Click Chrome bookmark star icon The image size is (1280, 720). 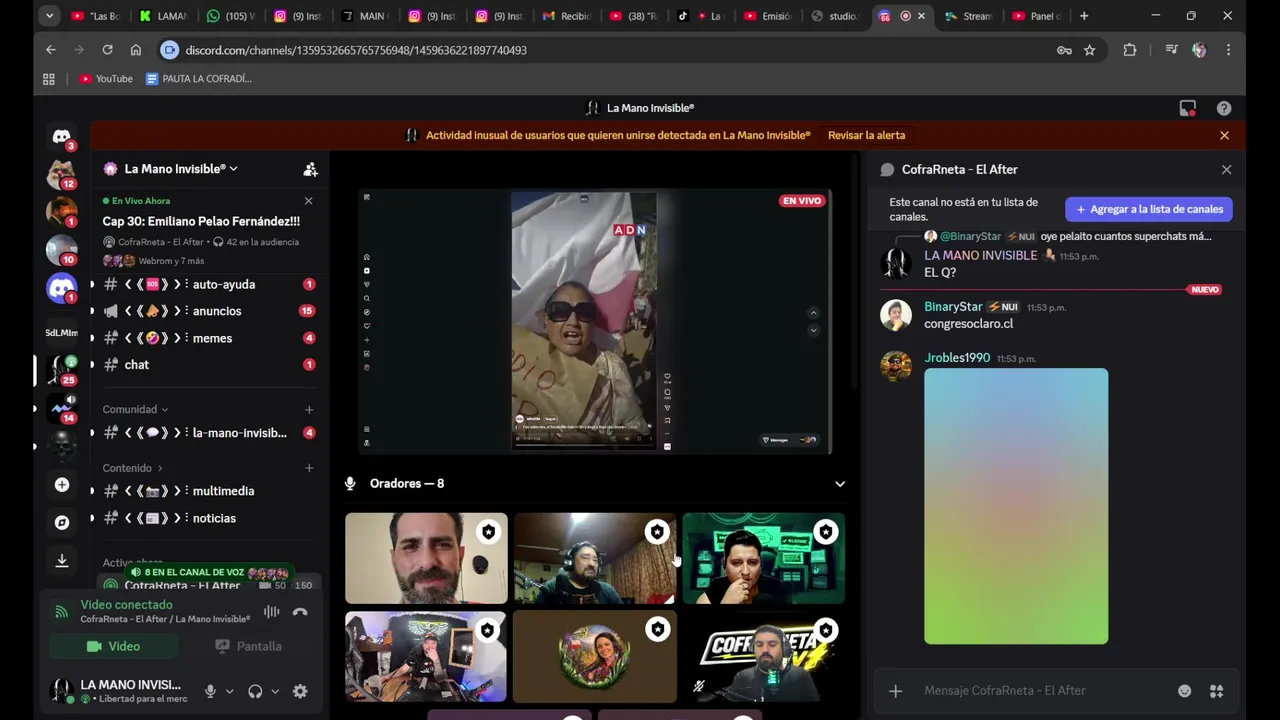coord(1089,50)
